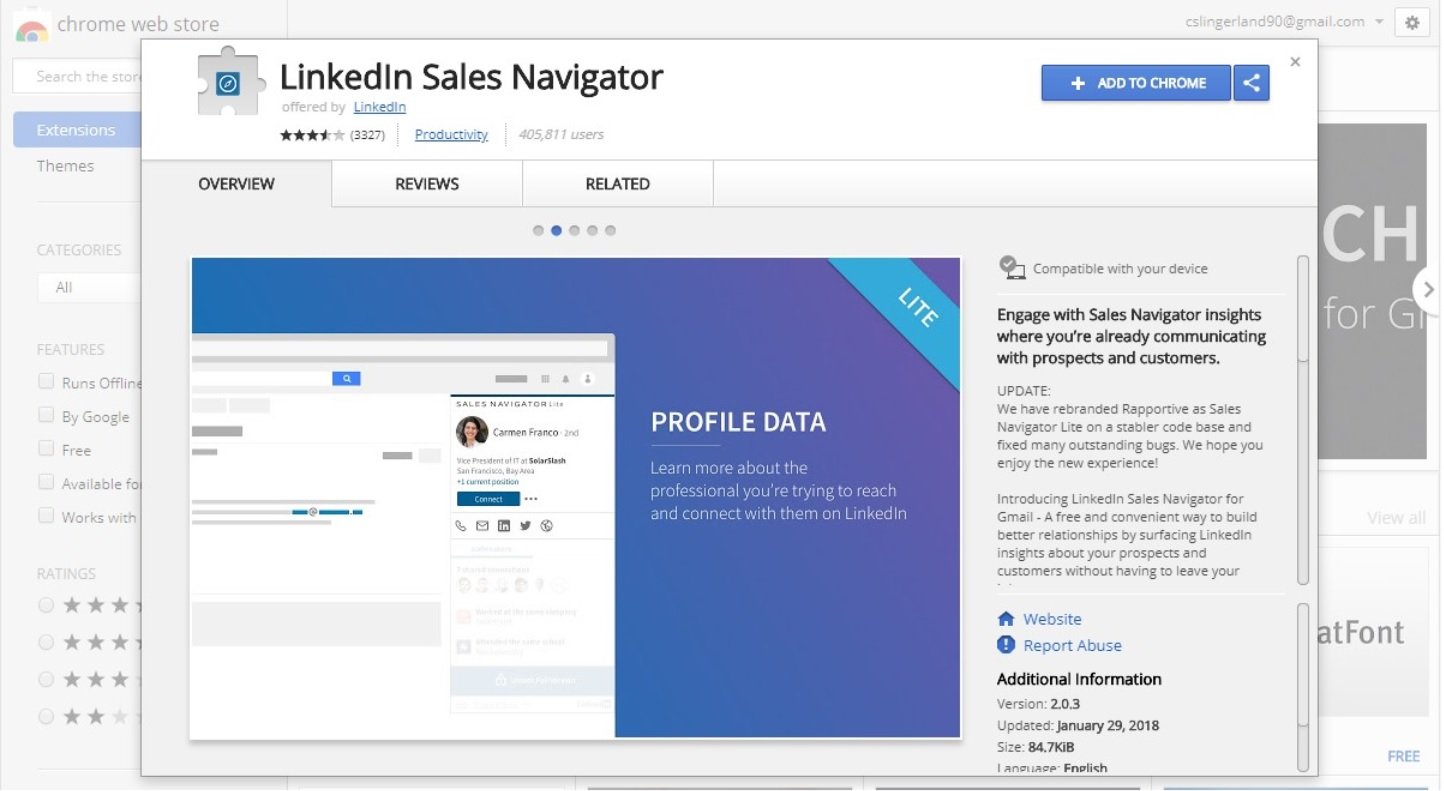Select the second screenshot carousel dot
Viewport: 1444px width, 791px height.
pyautogui.click(x=556, y=230)
